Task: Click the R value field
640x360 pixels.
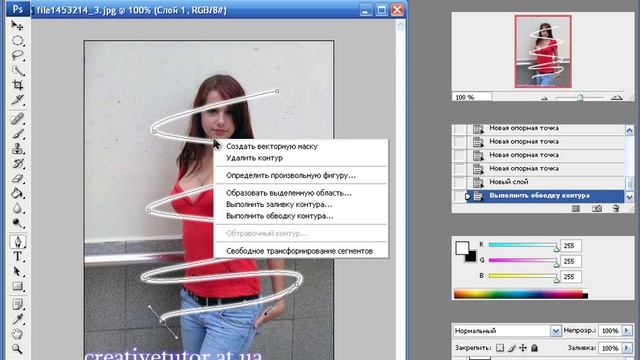Action: 571,246
